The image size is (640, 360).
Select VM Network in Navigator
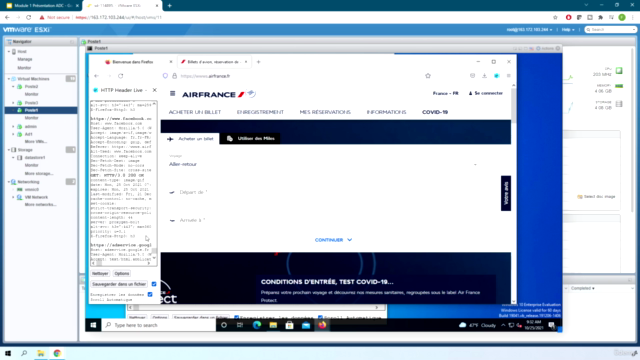[36, 197]
